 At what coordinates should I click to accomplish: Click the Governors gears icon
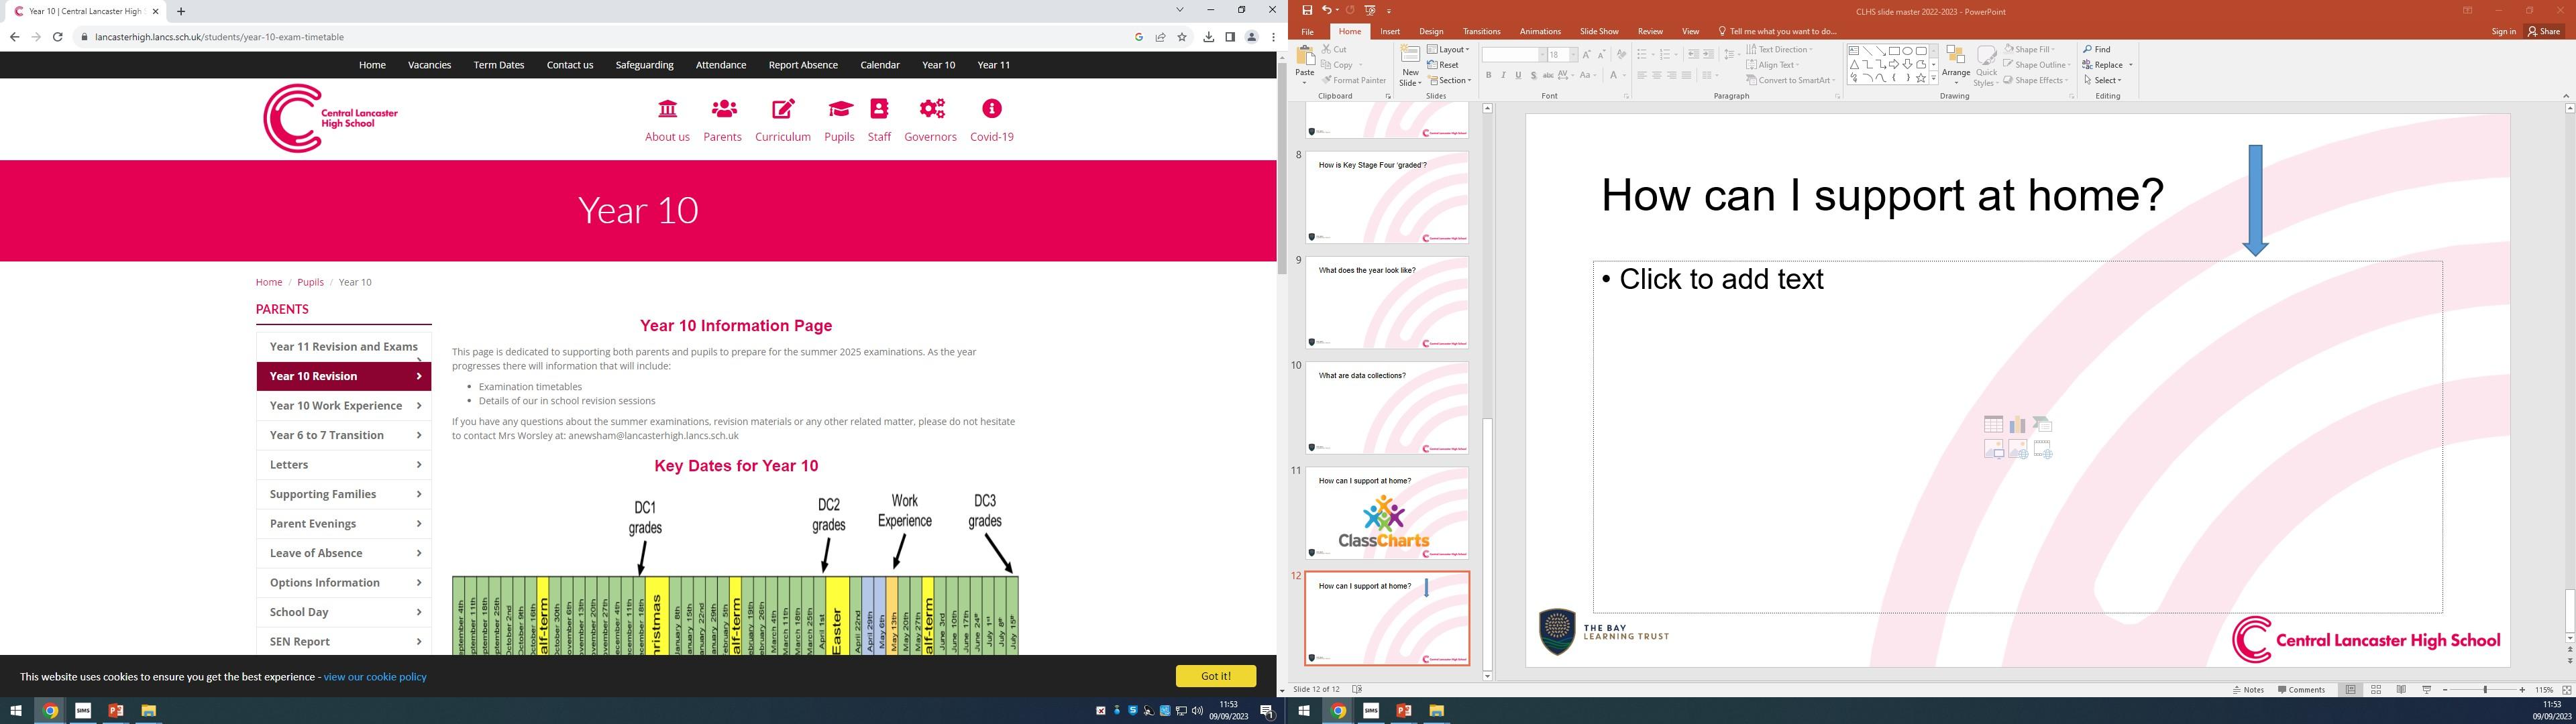click(x=932, y=108)
